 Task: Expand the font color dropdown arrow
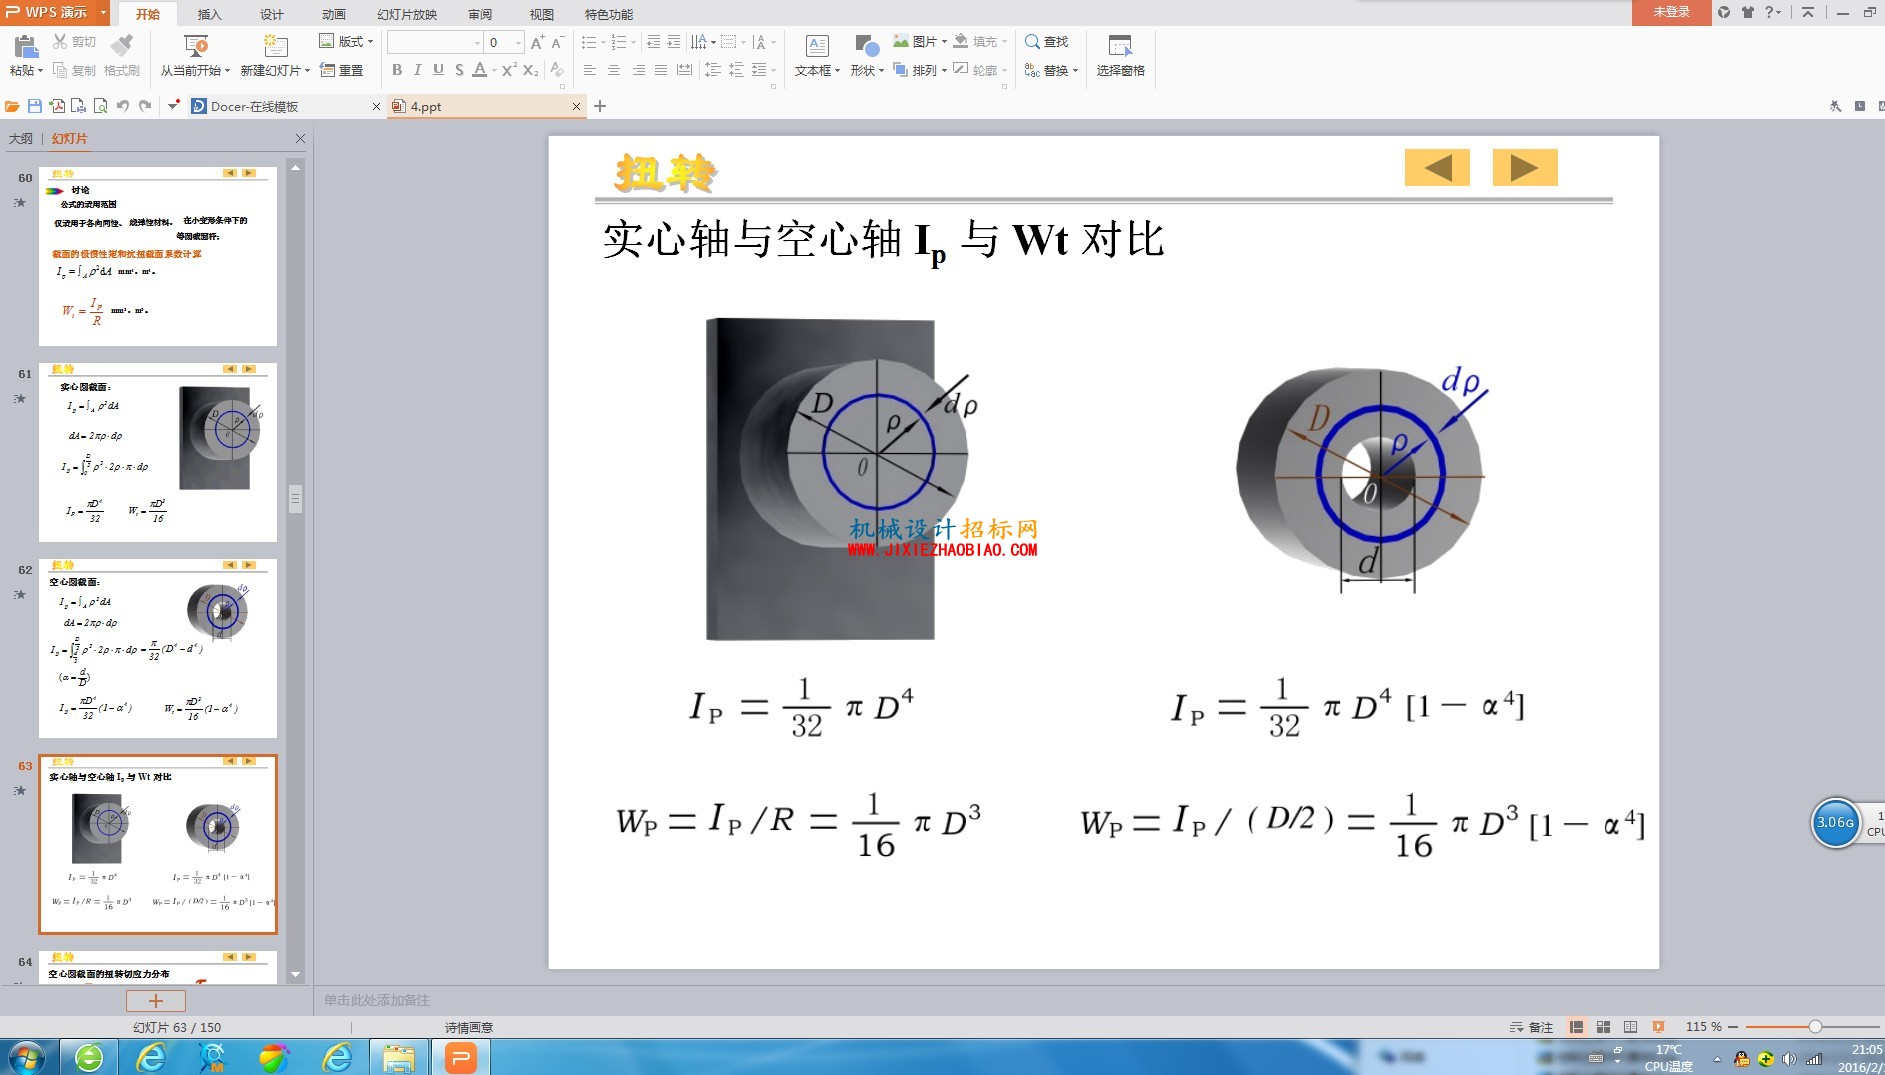click(493, 70)
